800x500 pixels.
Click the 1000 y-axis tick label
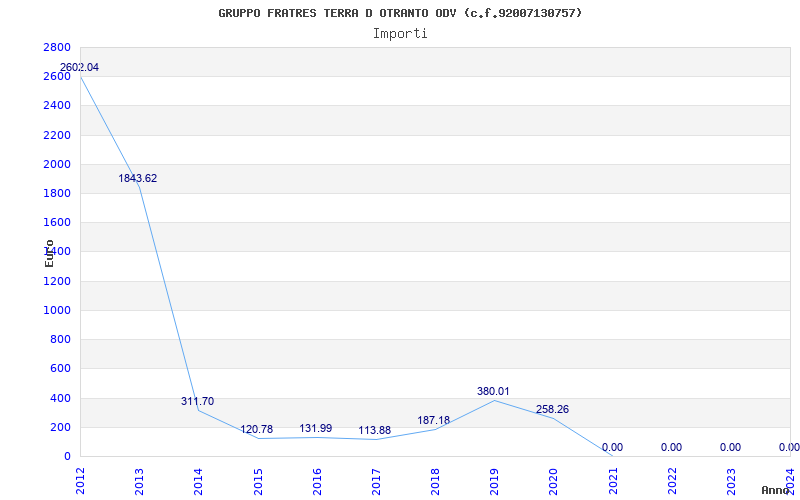(57, 310)
